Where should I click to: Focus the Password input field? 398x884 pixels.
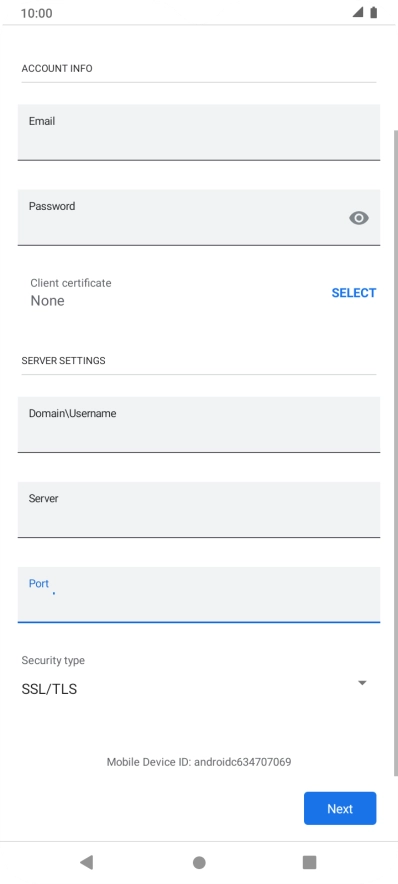(198, 217)
